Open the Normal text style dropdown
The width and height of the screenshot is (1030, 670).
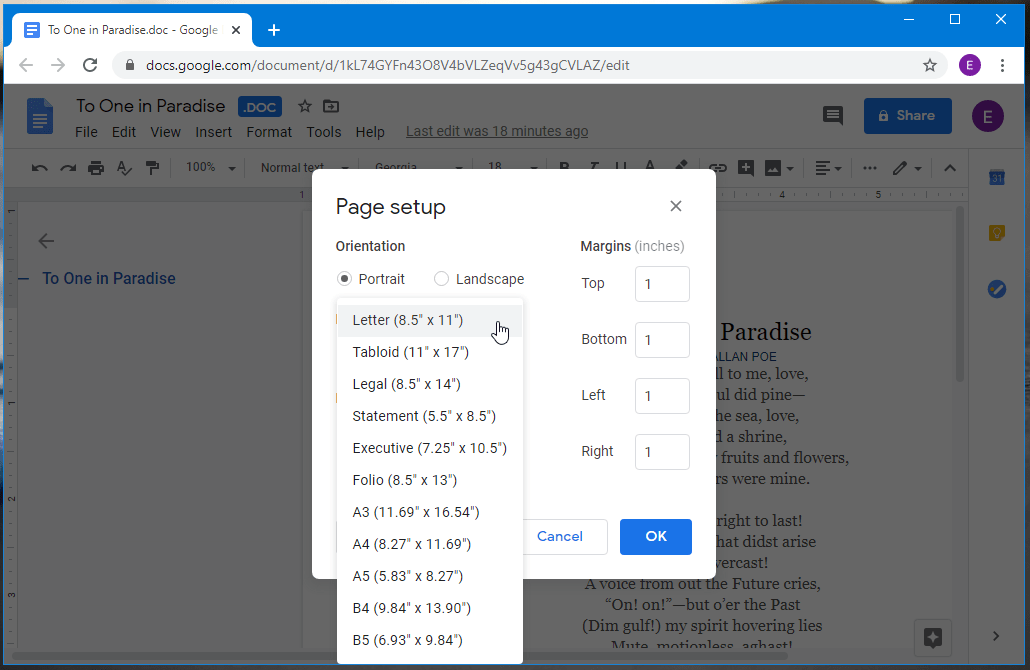coord(304,168)
